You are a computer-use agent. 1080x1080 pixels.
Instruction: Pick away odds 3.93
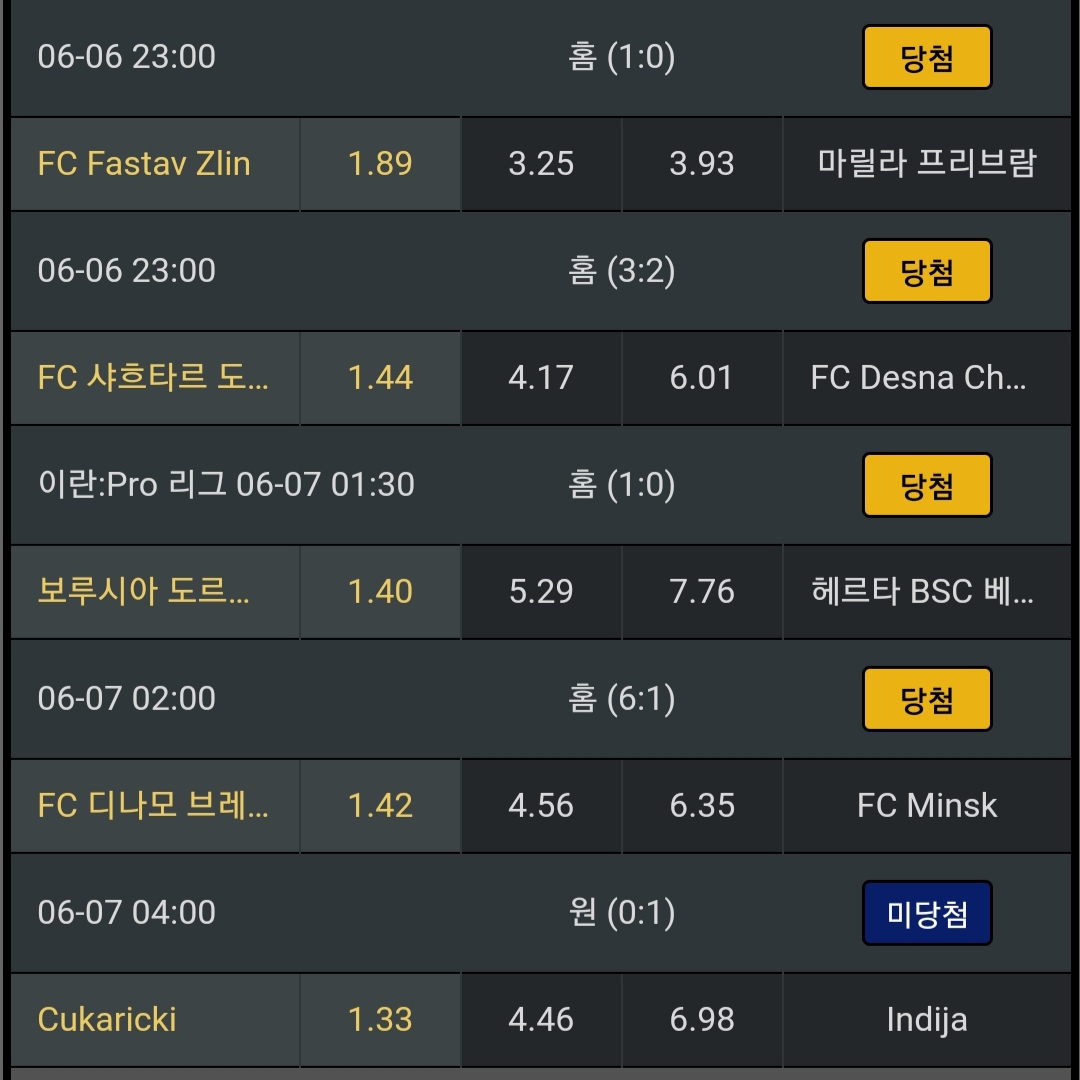[x=702, y=164]
